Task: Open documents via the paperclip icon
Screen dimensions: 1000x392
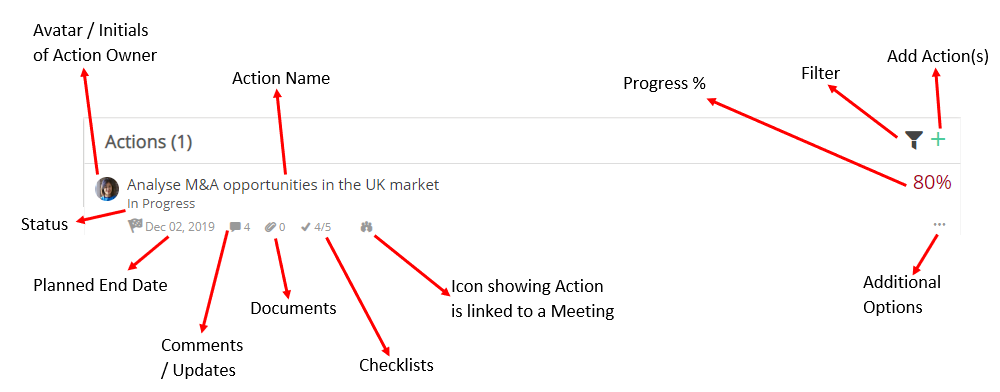Action: coord(270,226)
